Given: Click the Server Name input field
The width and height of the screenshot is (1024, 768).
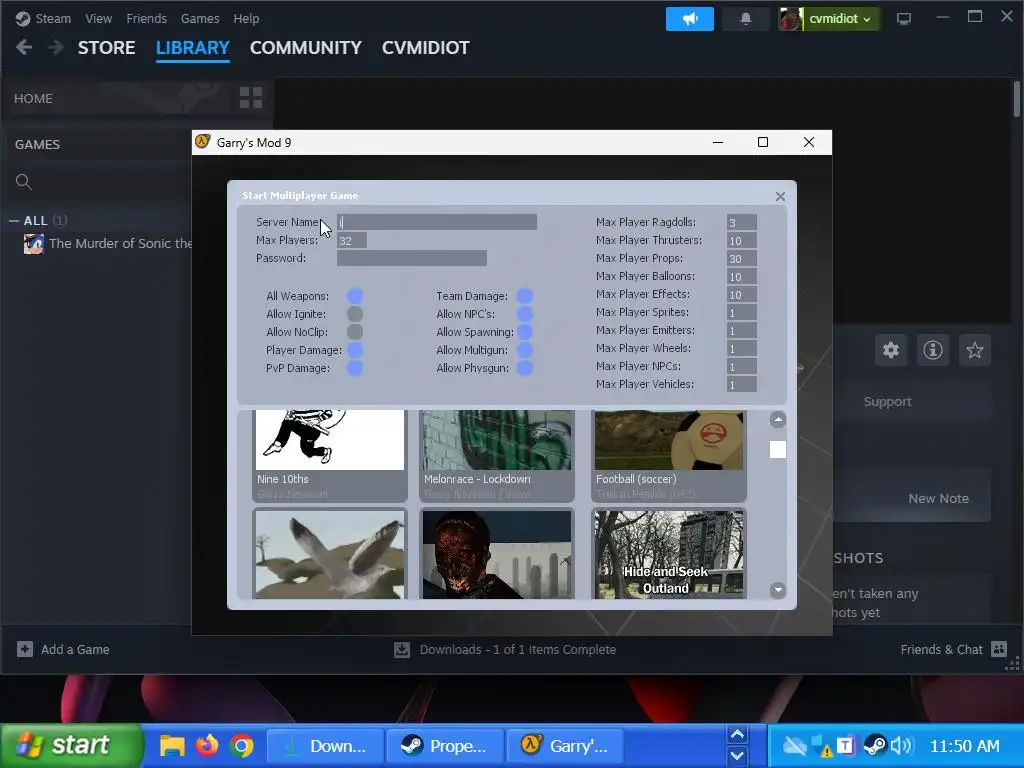Looking at the screenshot, I should (x=437, y=222).
